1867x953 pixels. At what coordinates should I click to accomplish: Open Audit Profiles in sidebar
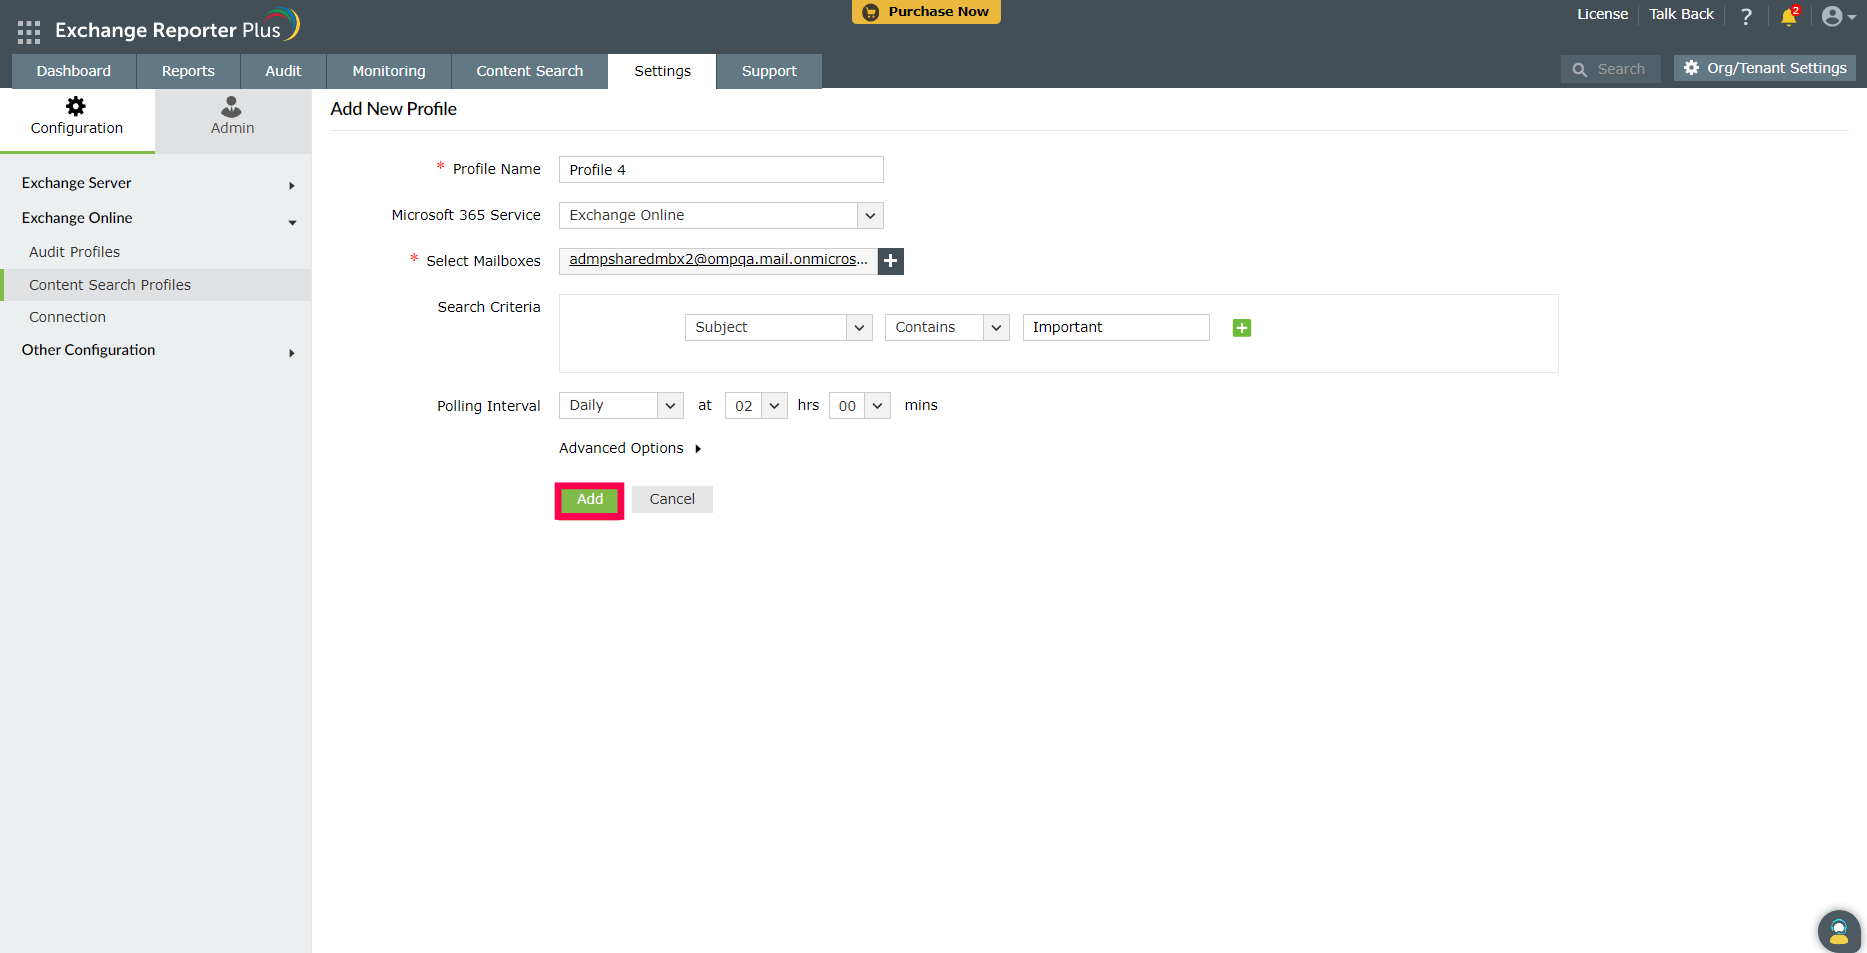(x=75, y=252)
